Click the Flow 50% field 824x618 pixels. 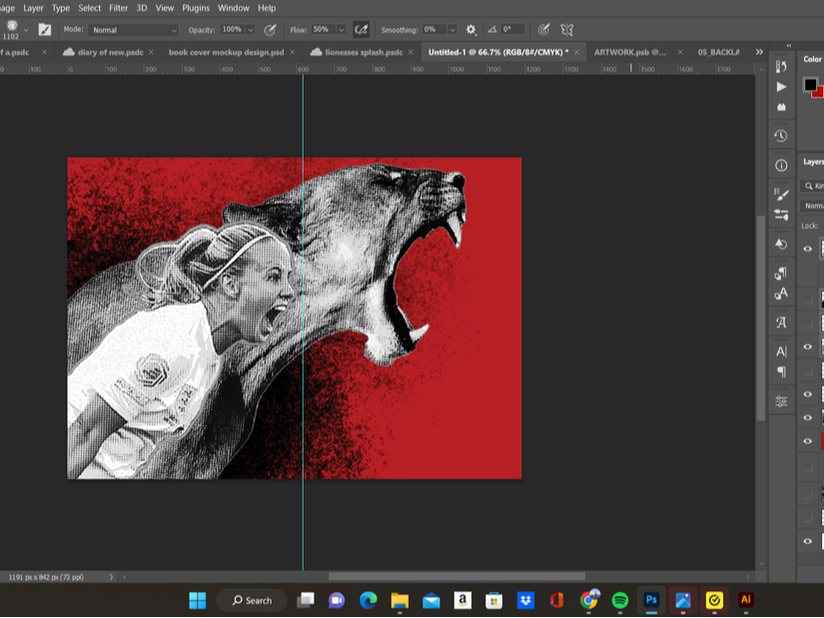coord(323,29)
